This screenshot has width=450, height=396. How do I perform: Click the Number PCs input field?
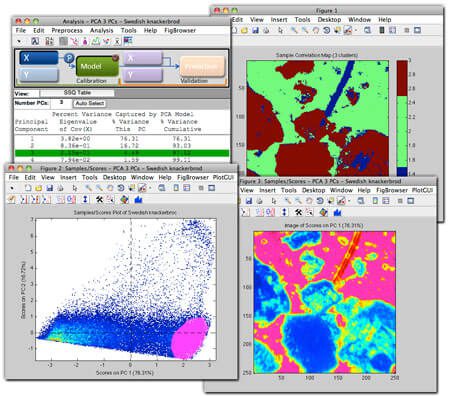(61, 103)
